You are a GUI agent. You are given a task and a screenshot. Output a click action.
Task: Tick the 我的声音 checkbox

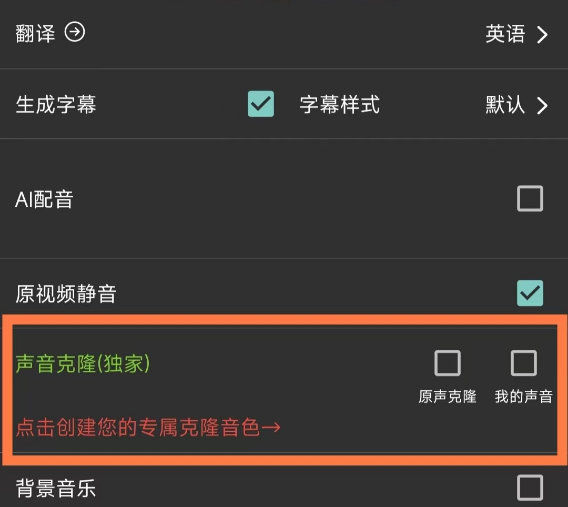pos(524,363)
